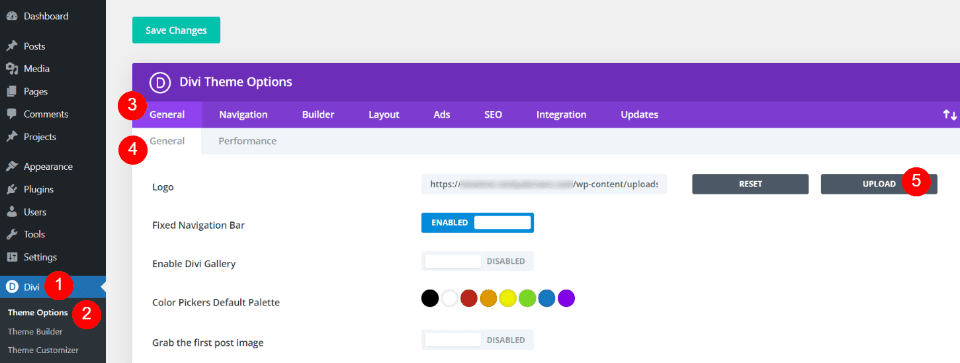
Task: Select the Performance sub-tab
Action: tap(247, 141)
